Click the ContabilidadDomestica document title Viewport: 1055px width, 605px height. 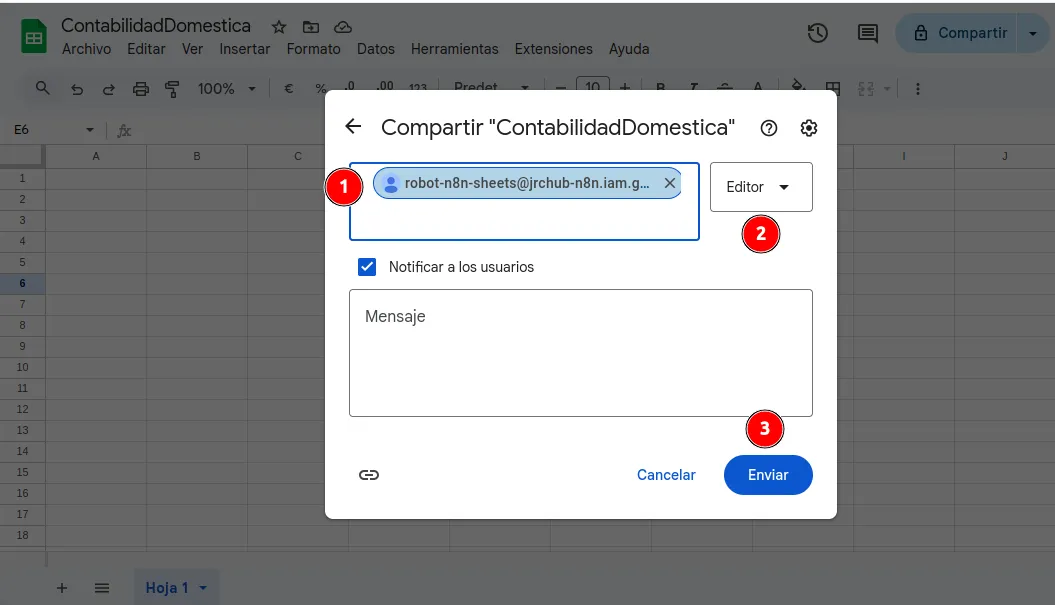pos(156,26)
